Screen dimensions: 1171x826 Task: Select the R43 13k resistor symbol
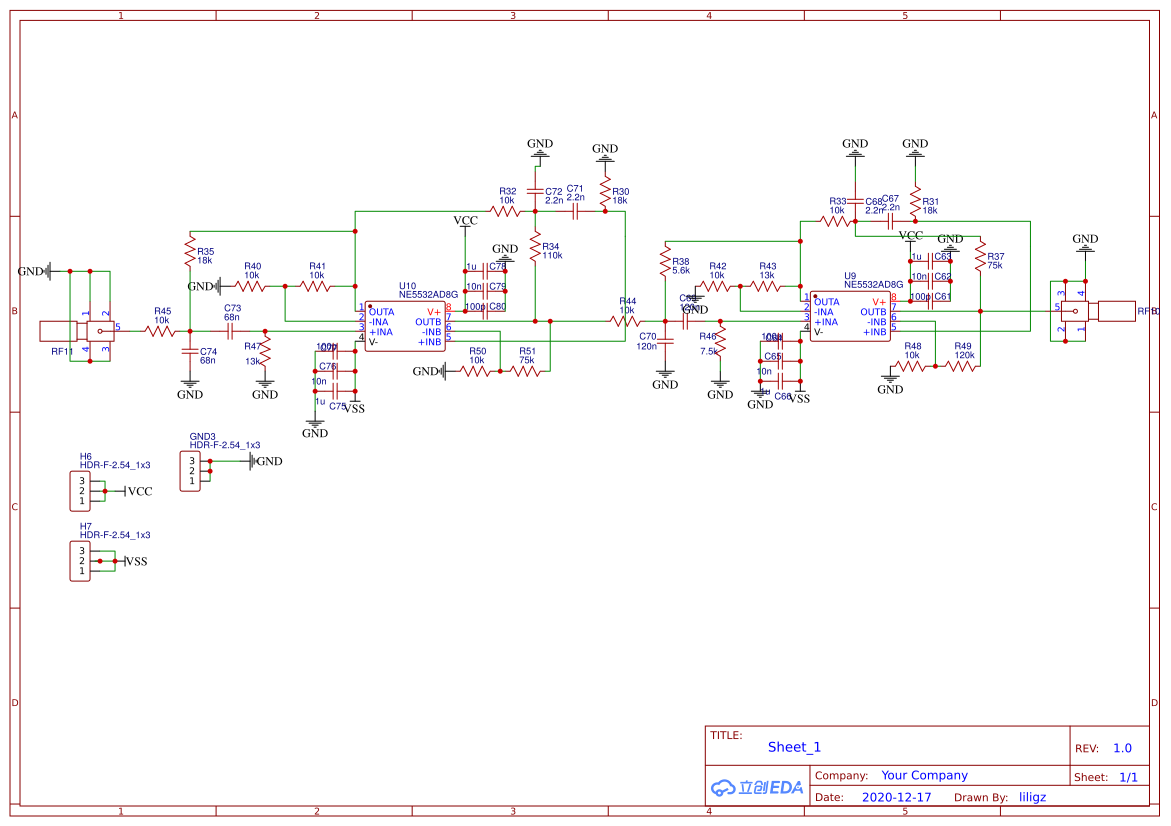pos(765,286)
